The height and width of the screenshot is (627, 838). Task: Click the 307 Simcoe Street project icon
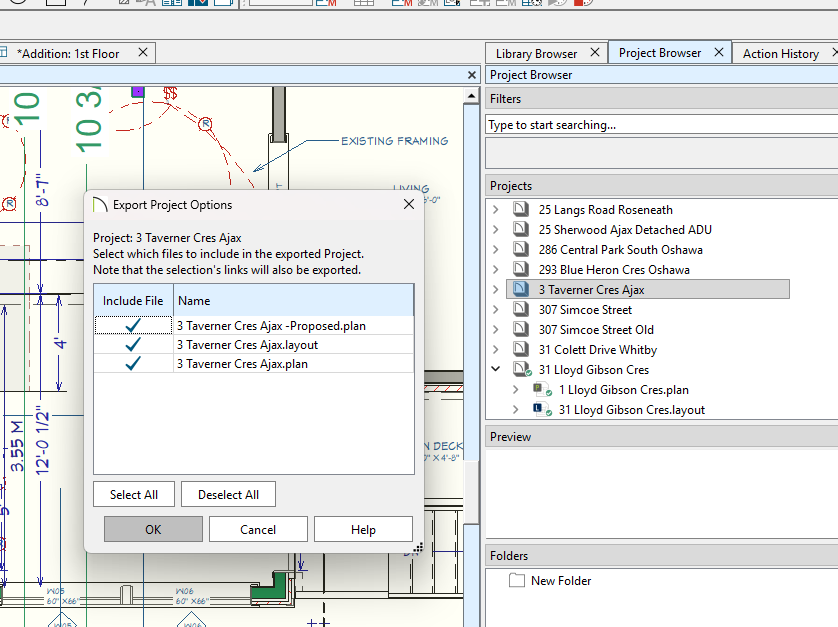pyautogui.click(x=520, y=310)
